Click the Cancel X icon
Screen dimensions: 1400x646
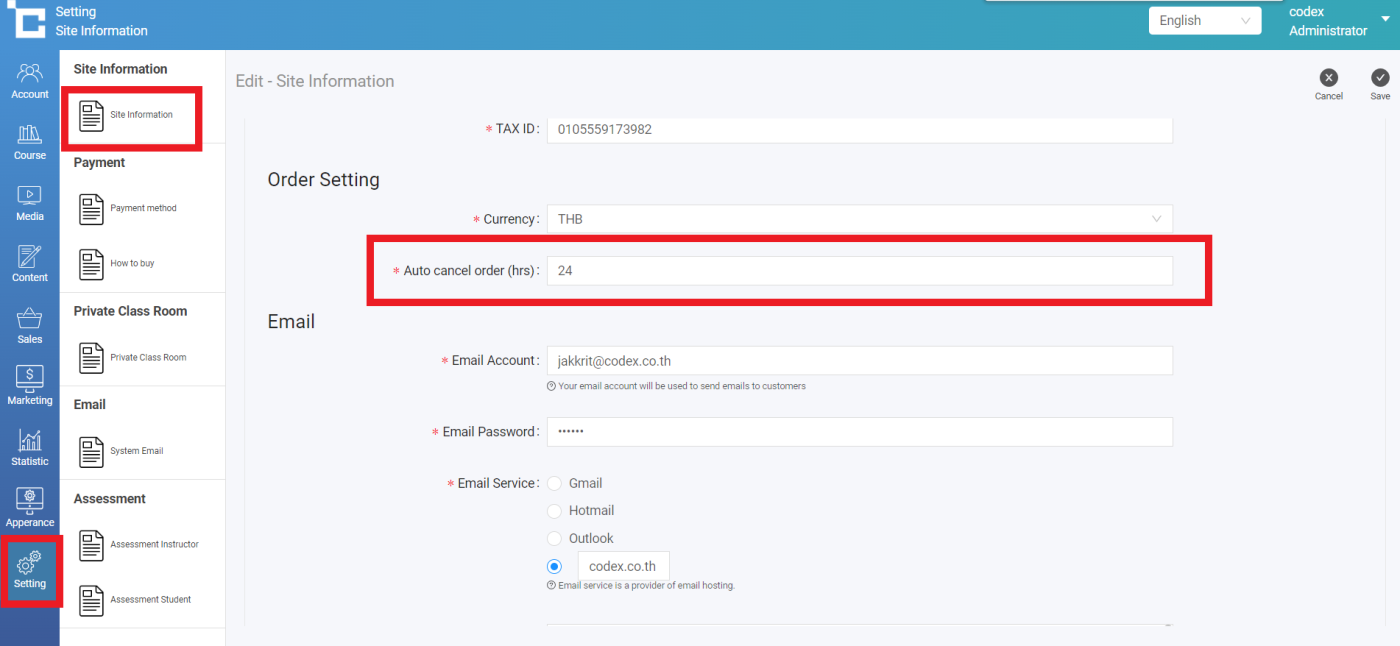coord(1328,78)
